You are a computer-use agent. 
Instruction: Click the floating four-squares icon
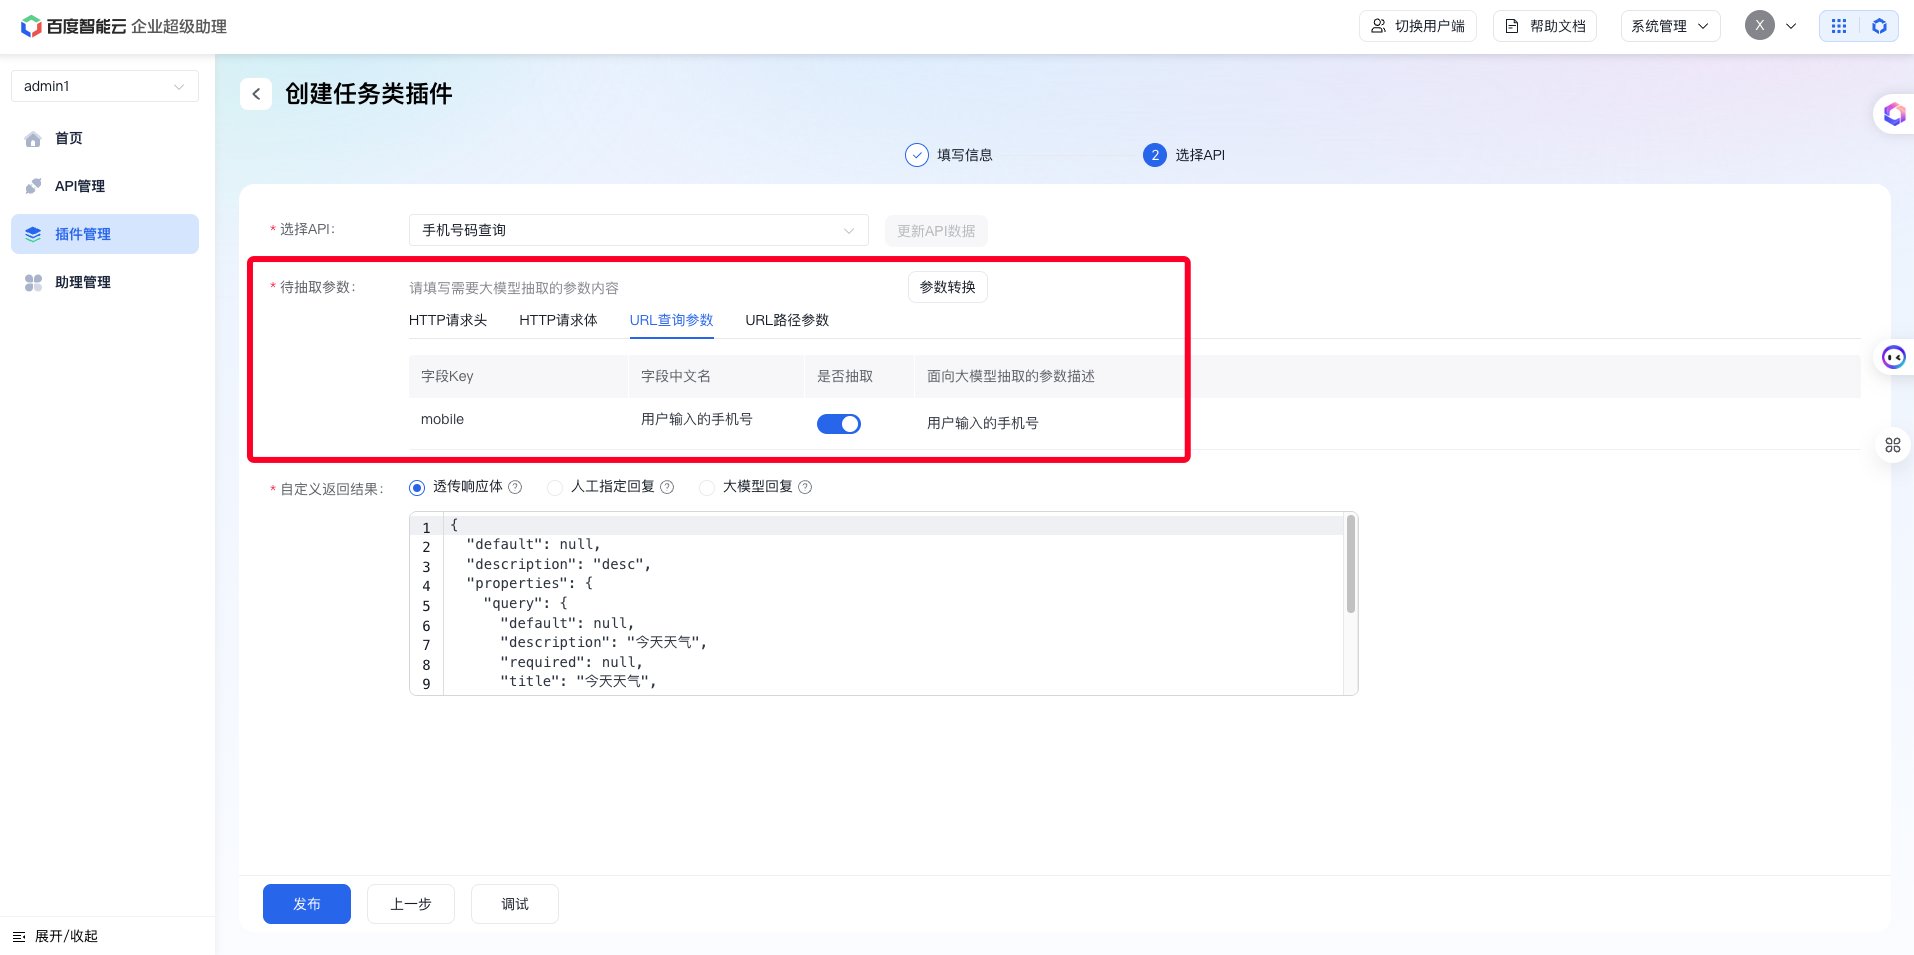pyautogui.click(x=1893, y=445)
